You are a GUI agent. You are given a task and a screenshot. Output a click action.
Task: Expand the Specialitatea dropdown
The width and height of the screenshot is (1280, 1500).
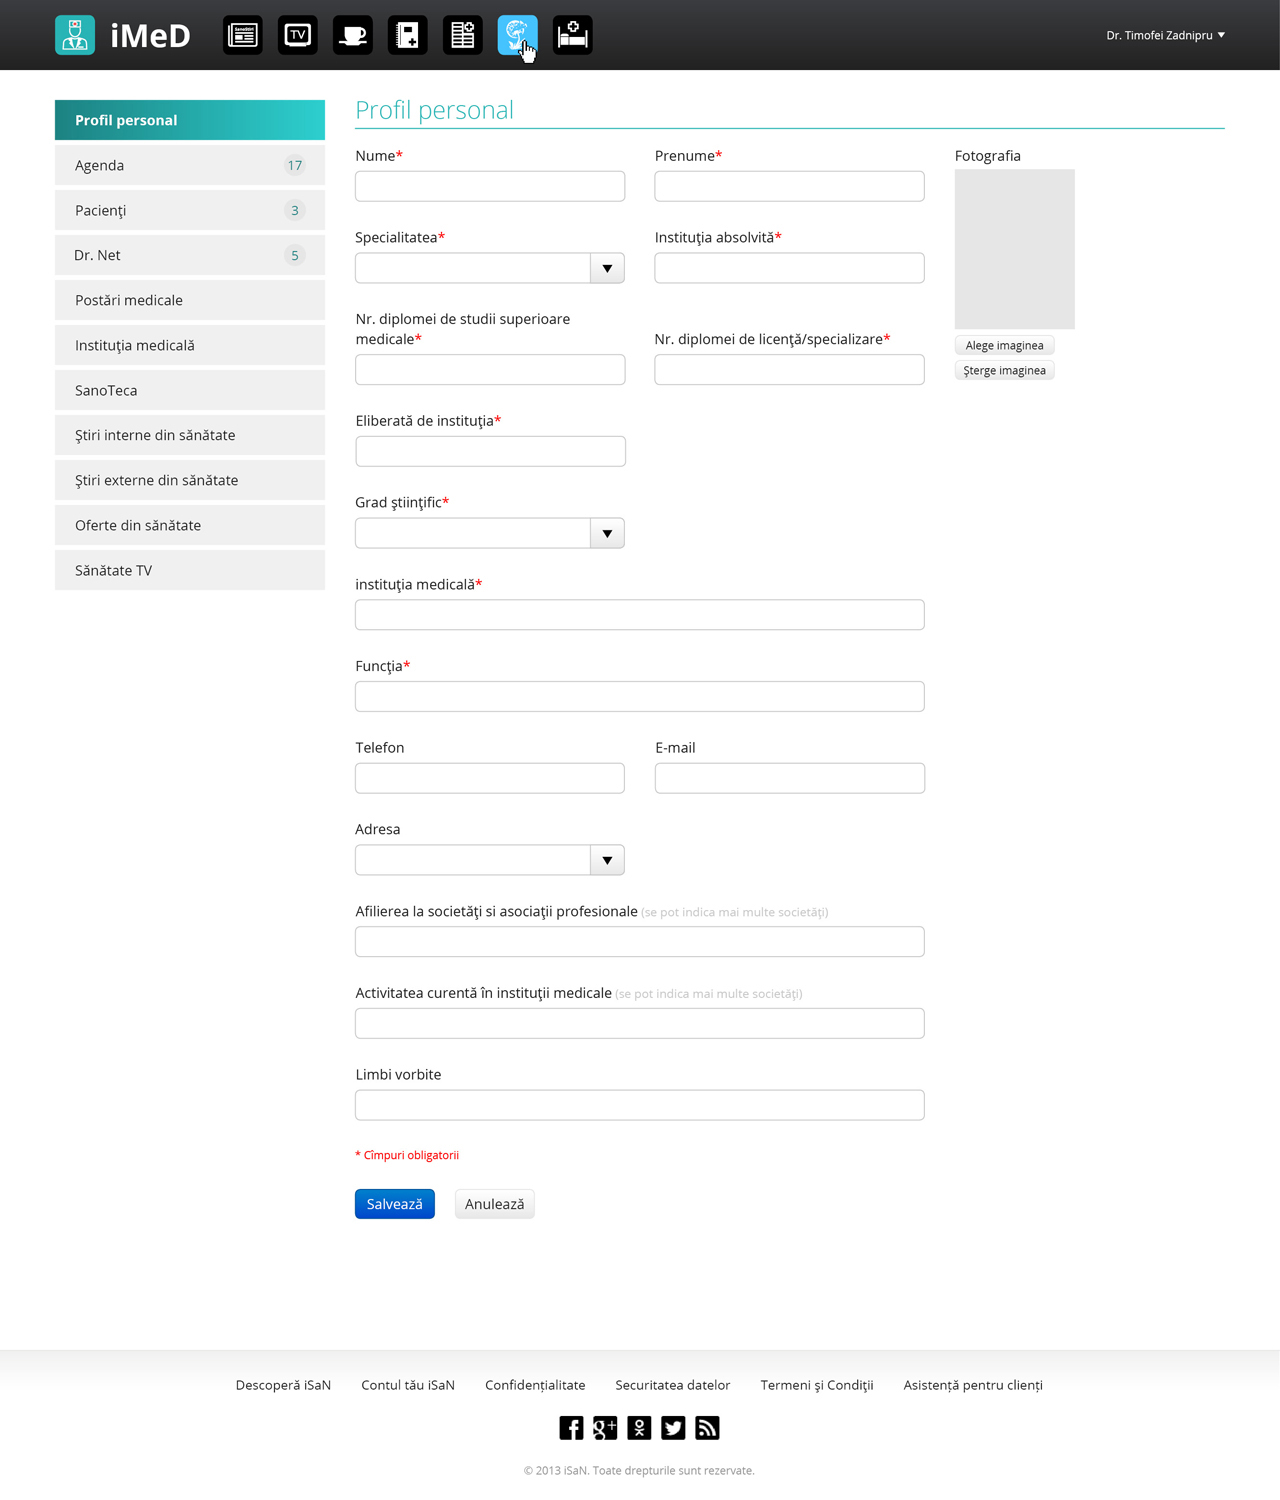click(607, 268)
